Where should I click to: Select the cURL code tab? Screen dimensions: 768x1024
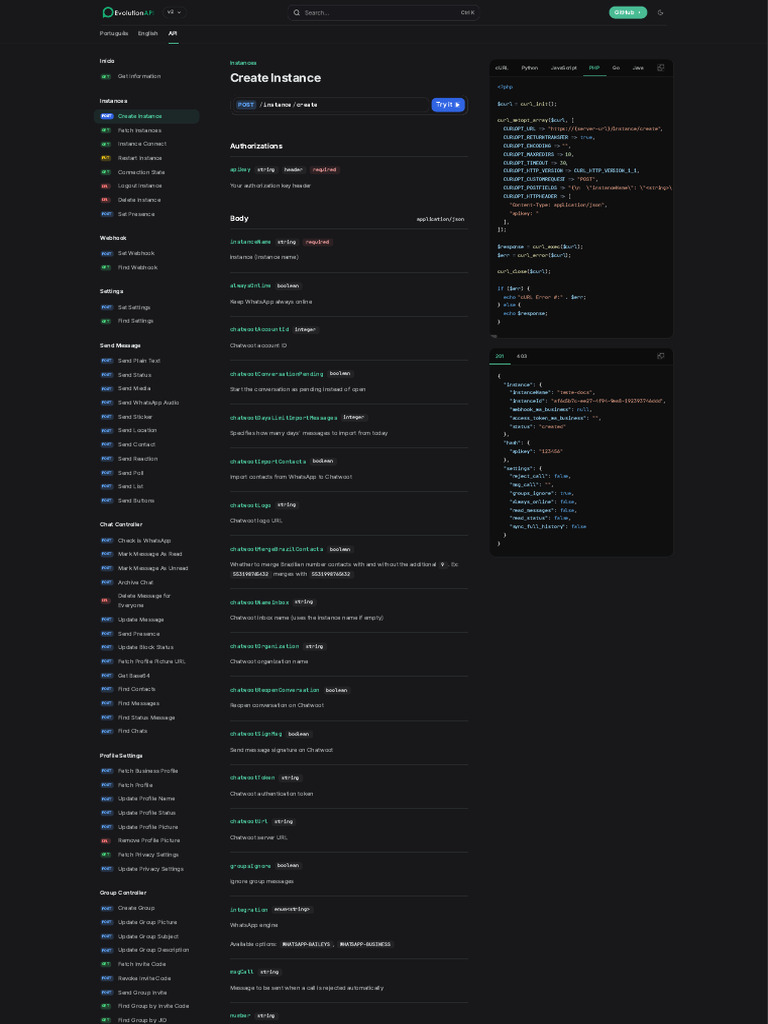point(502,68)
